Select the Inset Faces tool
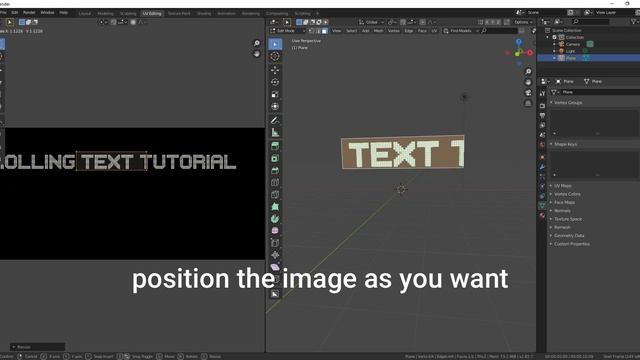This screenshot has height=360, width=640. (x=275, y=158)
